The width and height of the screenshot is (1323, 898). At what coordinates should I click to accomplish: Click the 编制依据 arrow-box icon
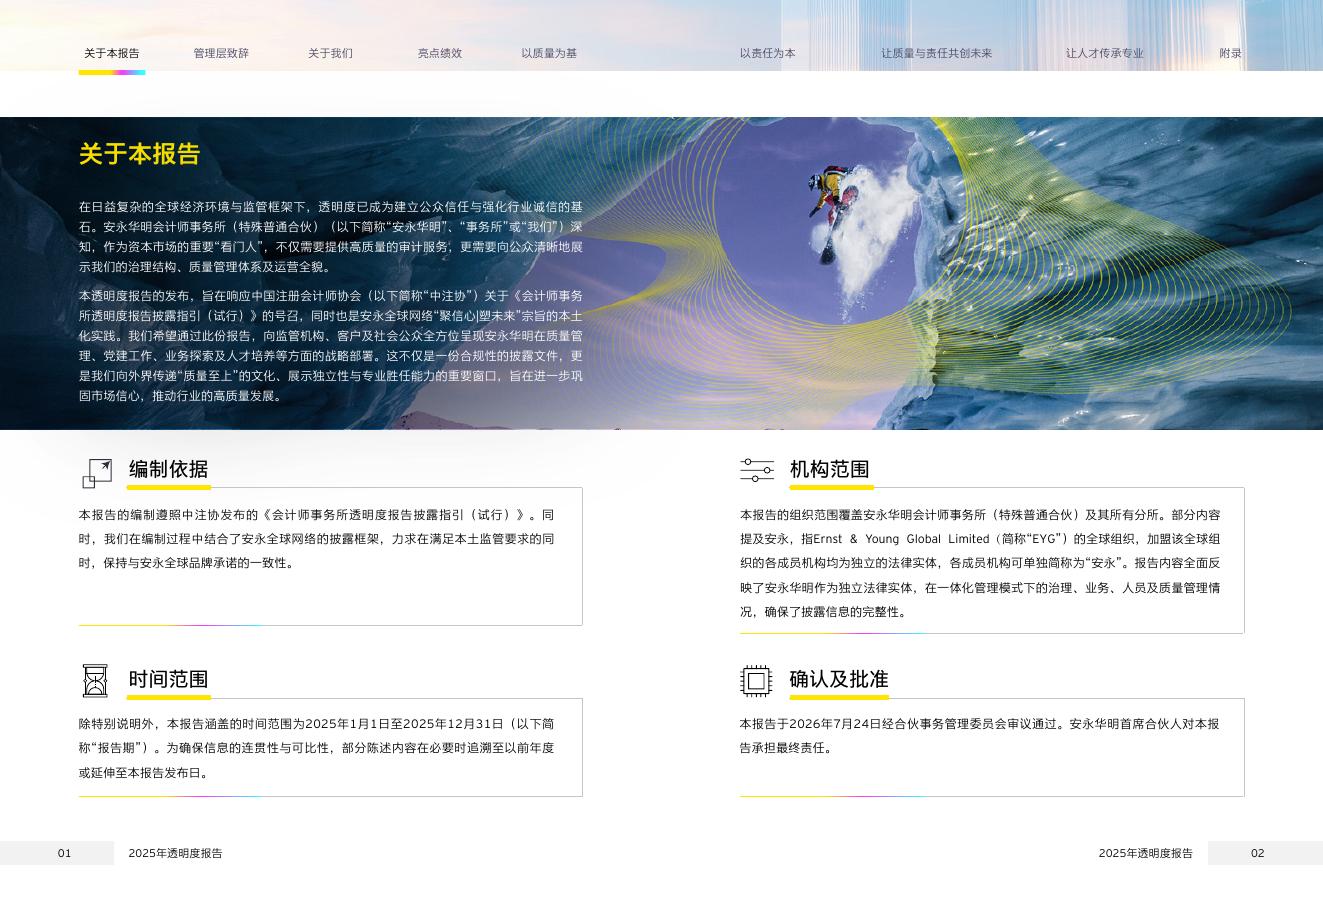(x=97, y=473)
